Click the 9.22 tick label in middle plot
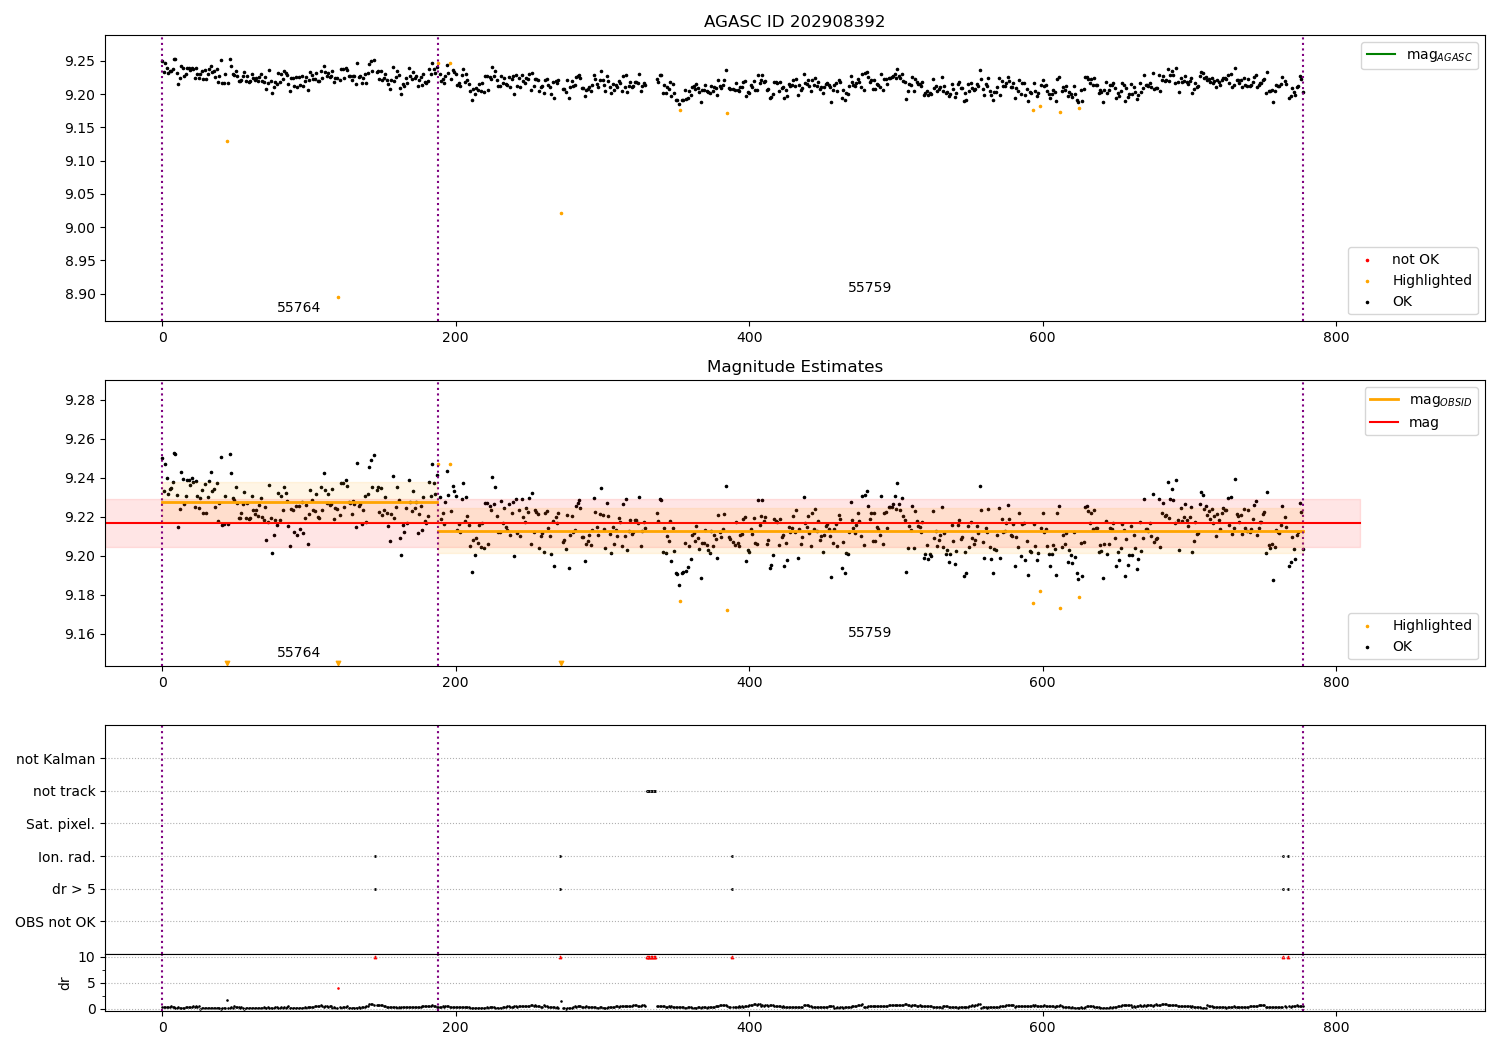Screen dimensions: 1500x1050 pos(79,518)
